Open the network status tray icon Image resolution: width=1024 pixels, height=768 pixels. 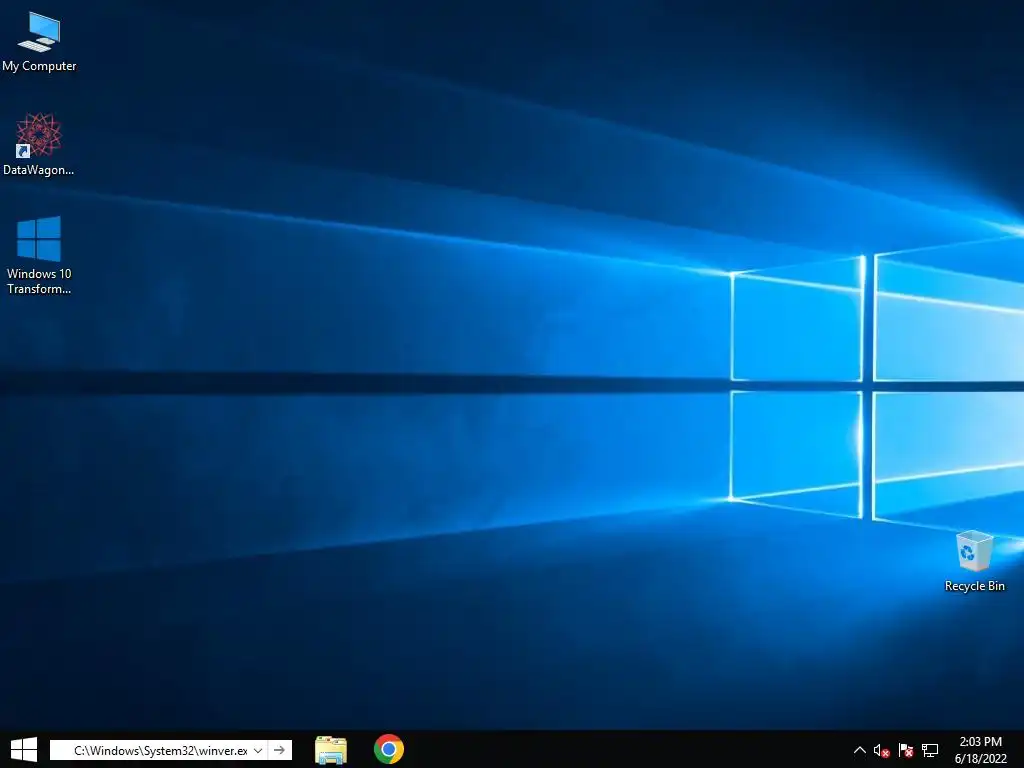[x=930, y=751]
